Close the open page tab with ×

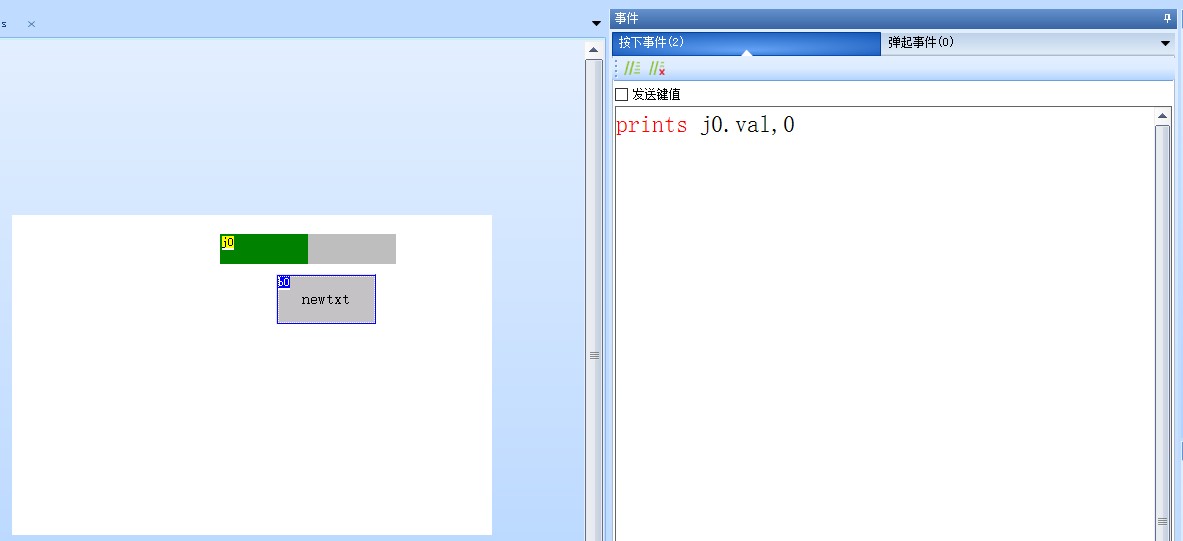[x=31, y=23]
